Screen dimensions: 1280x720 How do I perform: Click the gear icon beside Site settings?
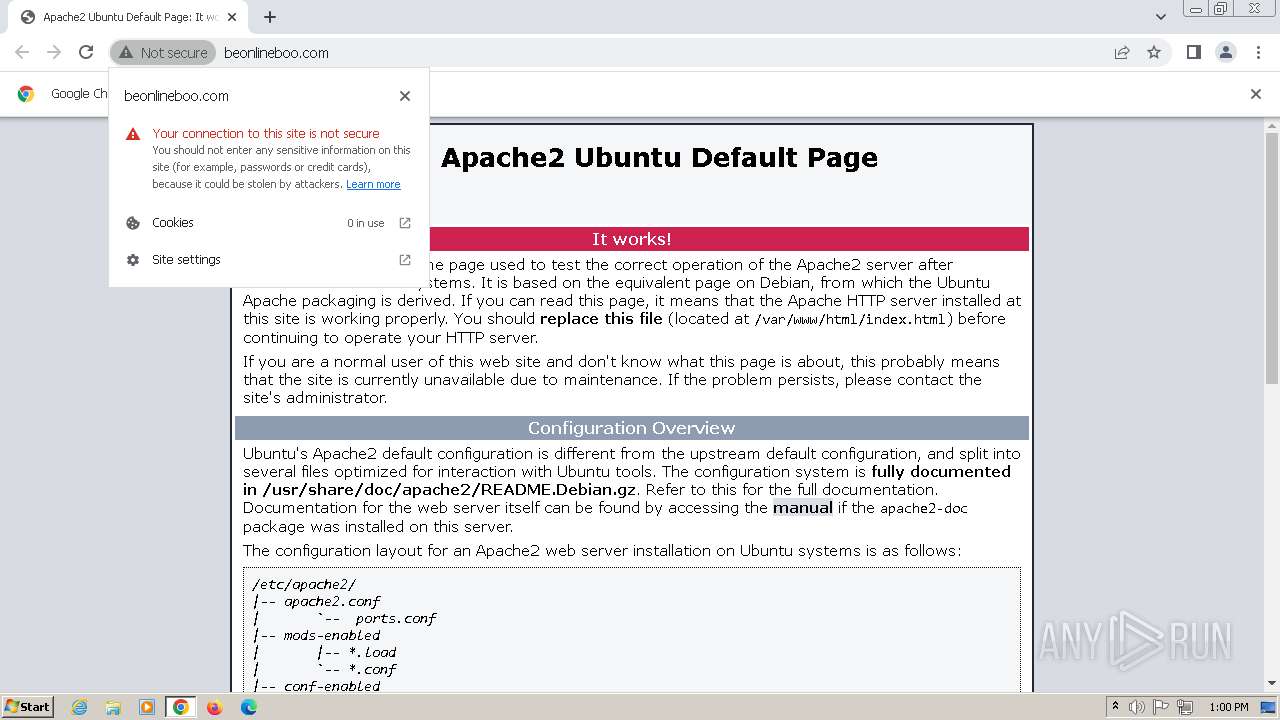pos(133,260)
